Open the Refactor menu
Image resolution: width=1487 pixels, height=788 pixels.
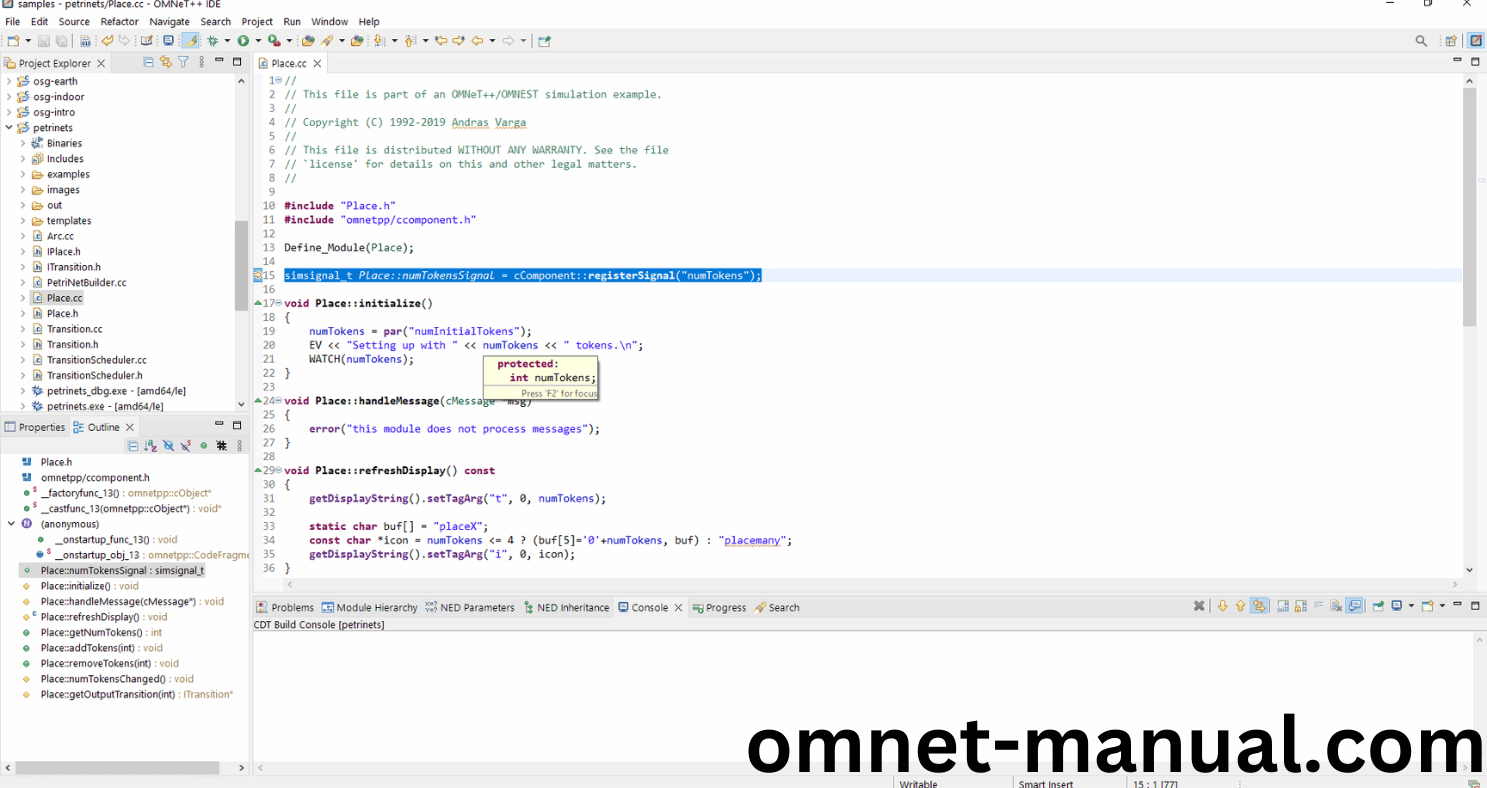coord(119,21)
